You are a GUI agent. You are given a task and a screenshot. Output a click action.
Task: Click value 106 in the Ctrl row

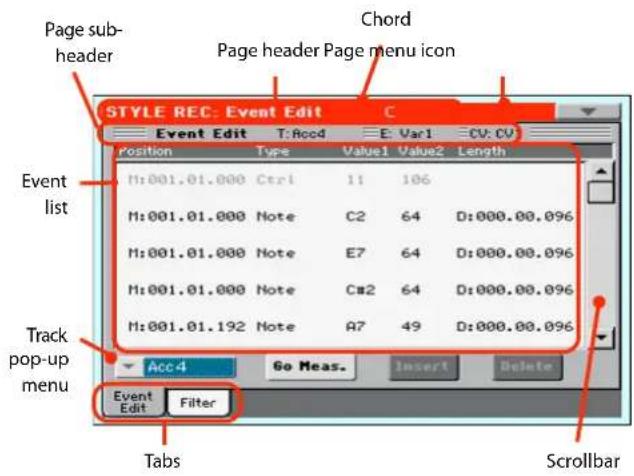(x=416, y=179)
